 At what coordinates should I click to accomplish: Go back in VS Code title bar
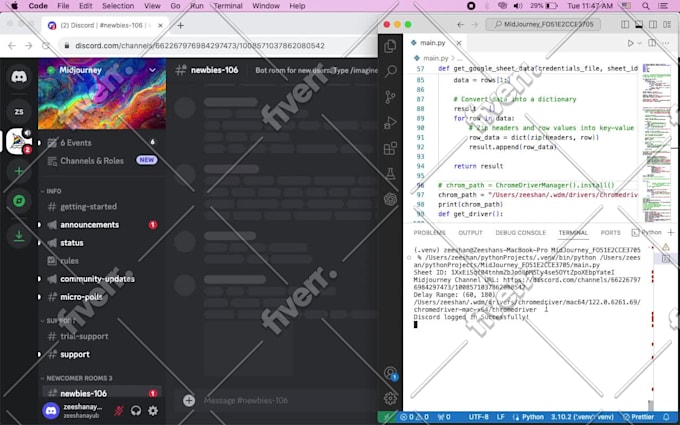461,25
